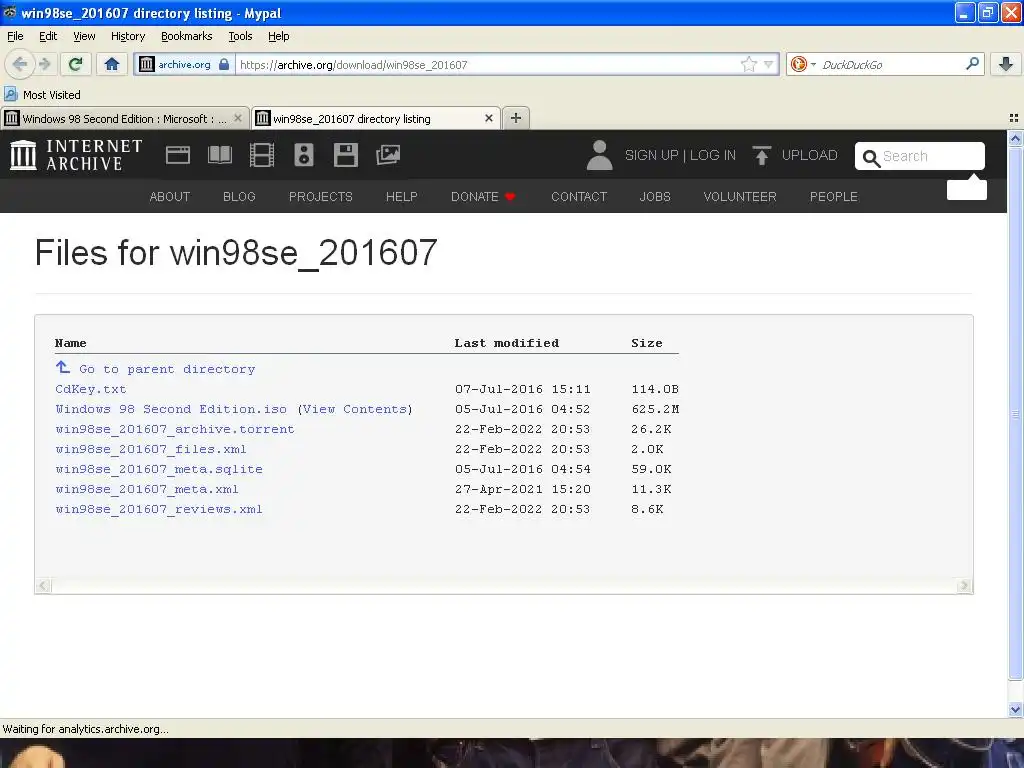Open the View menu
The height and width of the screenshot is (768, 1024).
click(x=84, y=36)
